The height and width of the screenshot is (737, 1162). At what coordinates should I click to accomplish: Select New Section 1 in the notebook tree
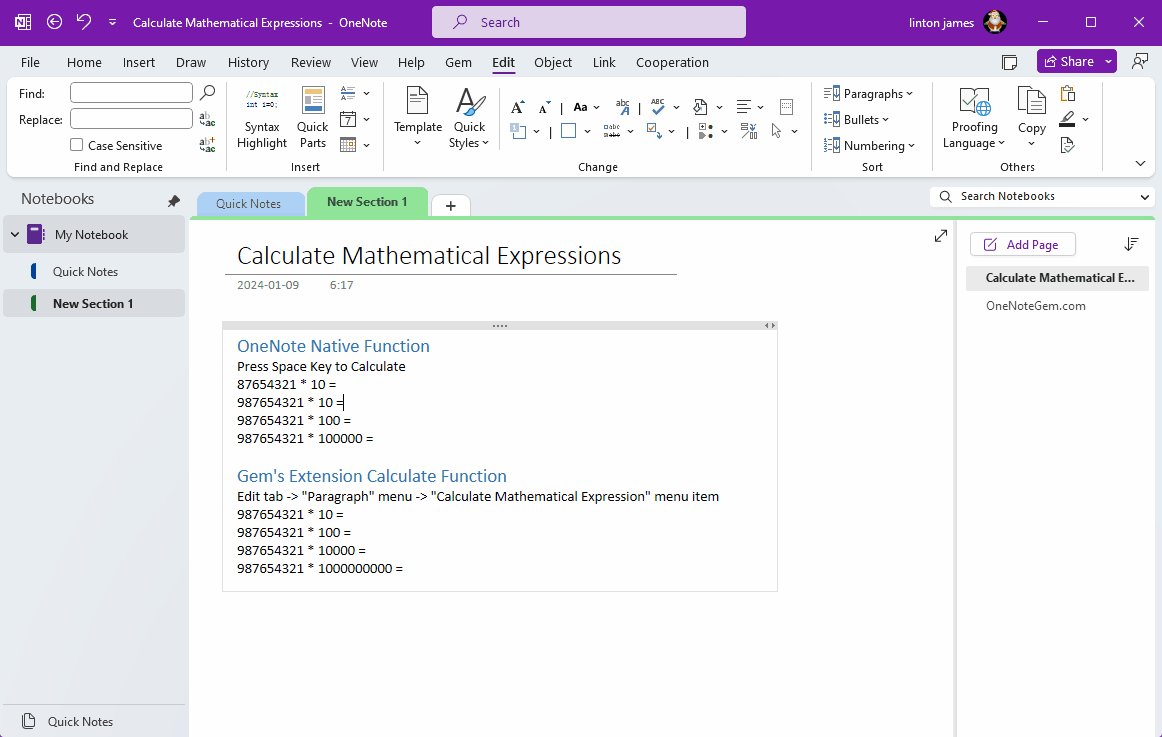93,304
